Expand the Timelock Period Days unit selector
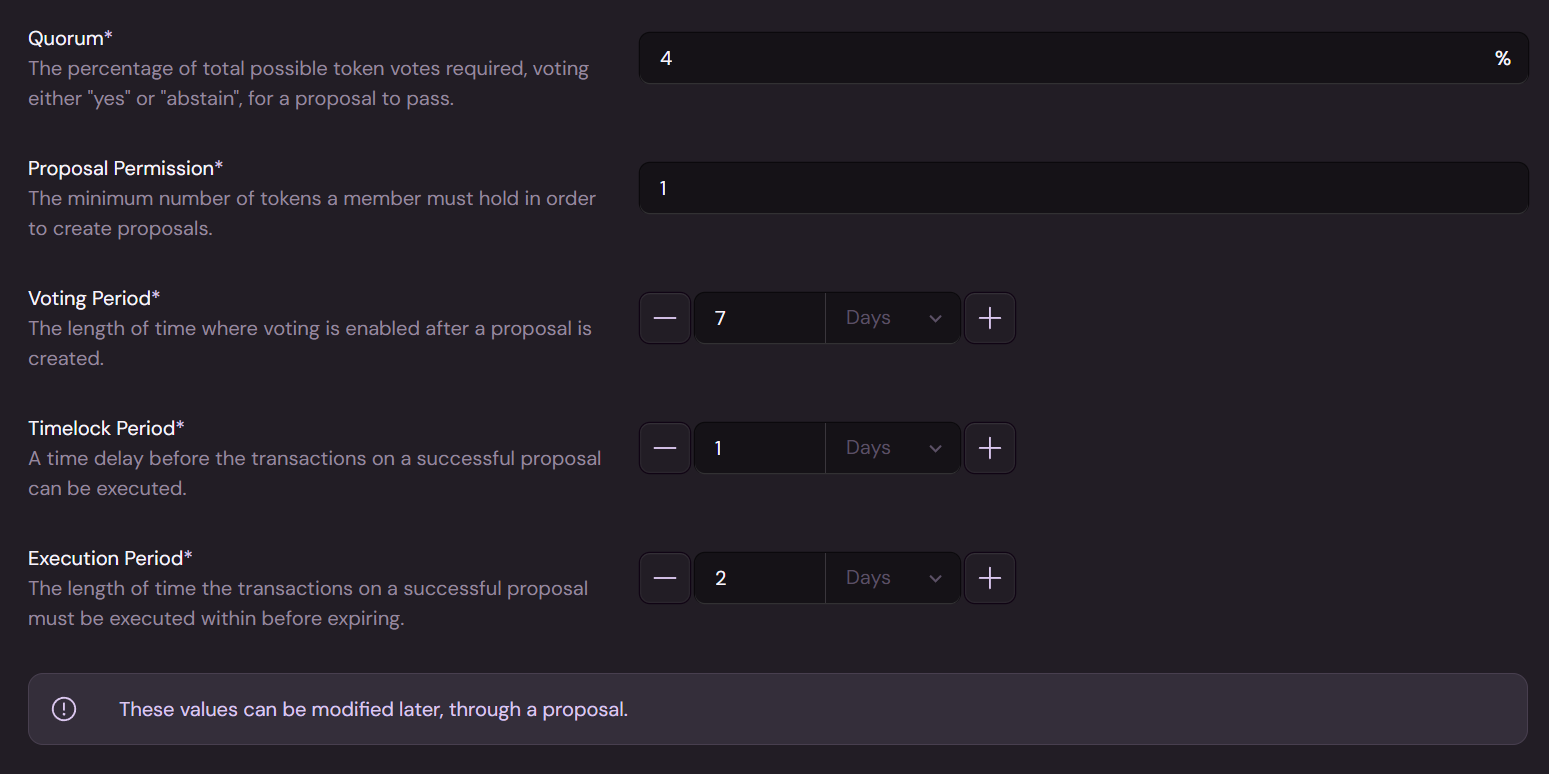This screenshot has height=774, width=1549. pos(893,448)
